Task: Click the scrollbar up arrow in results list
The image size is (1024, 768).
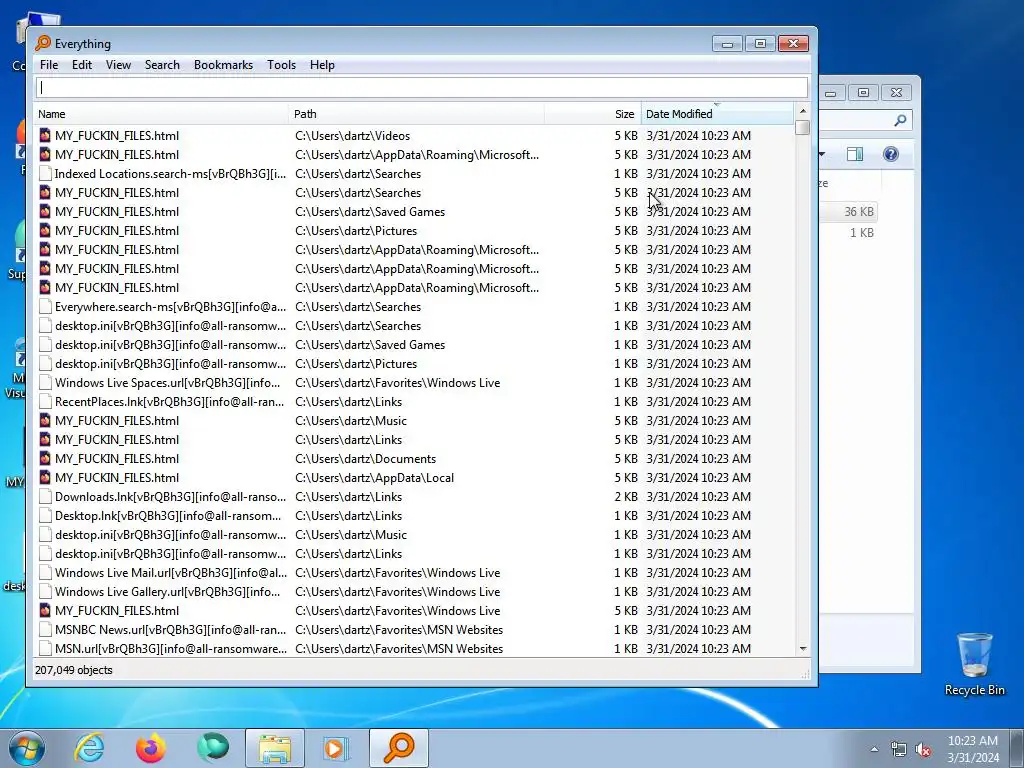Action: [x=803, y=110]
